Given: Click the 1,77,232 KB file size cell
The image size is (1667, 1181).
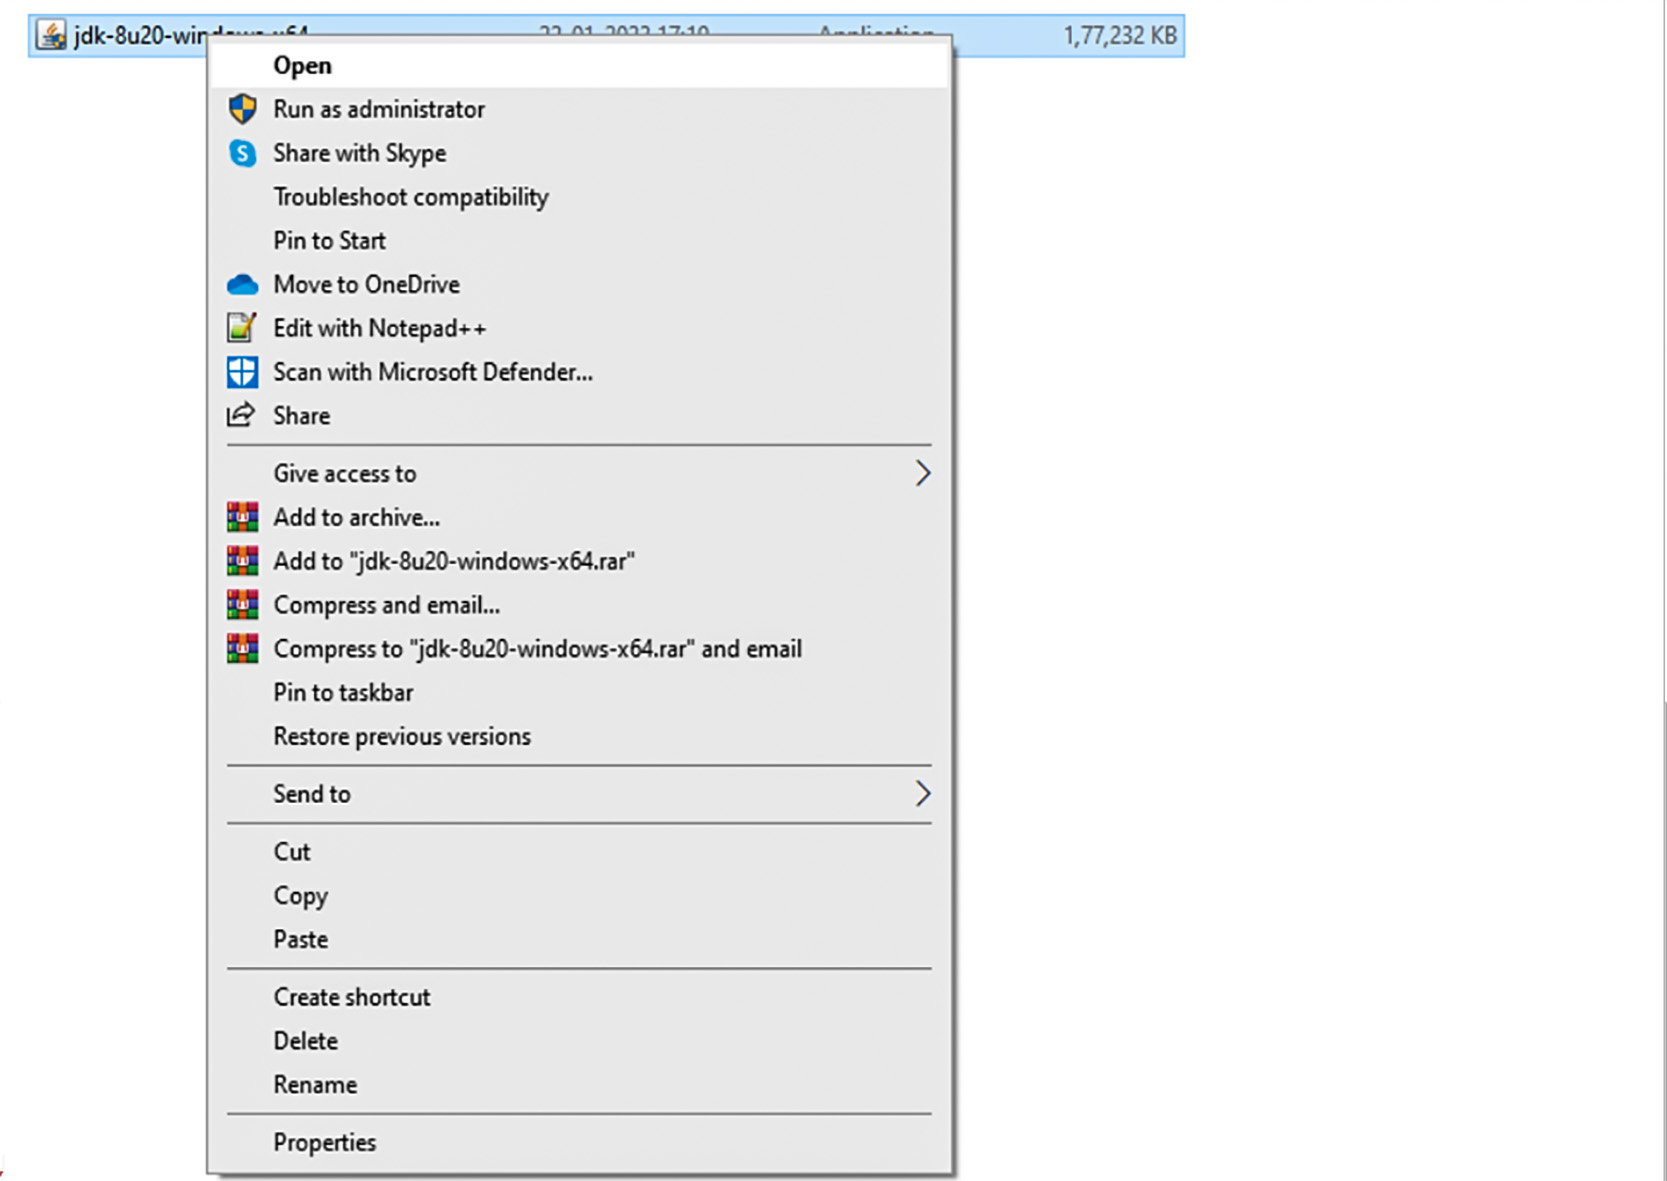Looking at the screenshot, I should [x=1119, y=36].
